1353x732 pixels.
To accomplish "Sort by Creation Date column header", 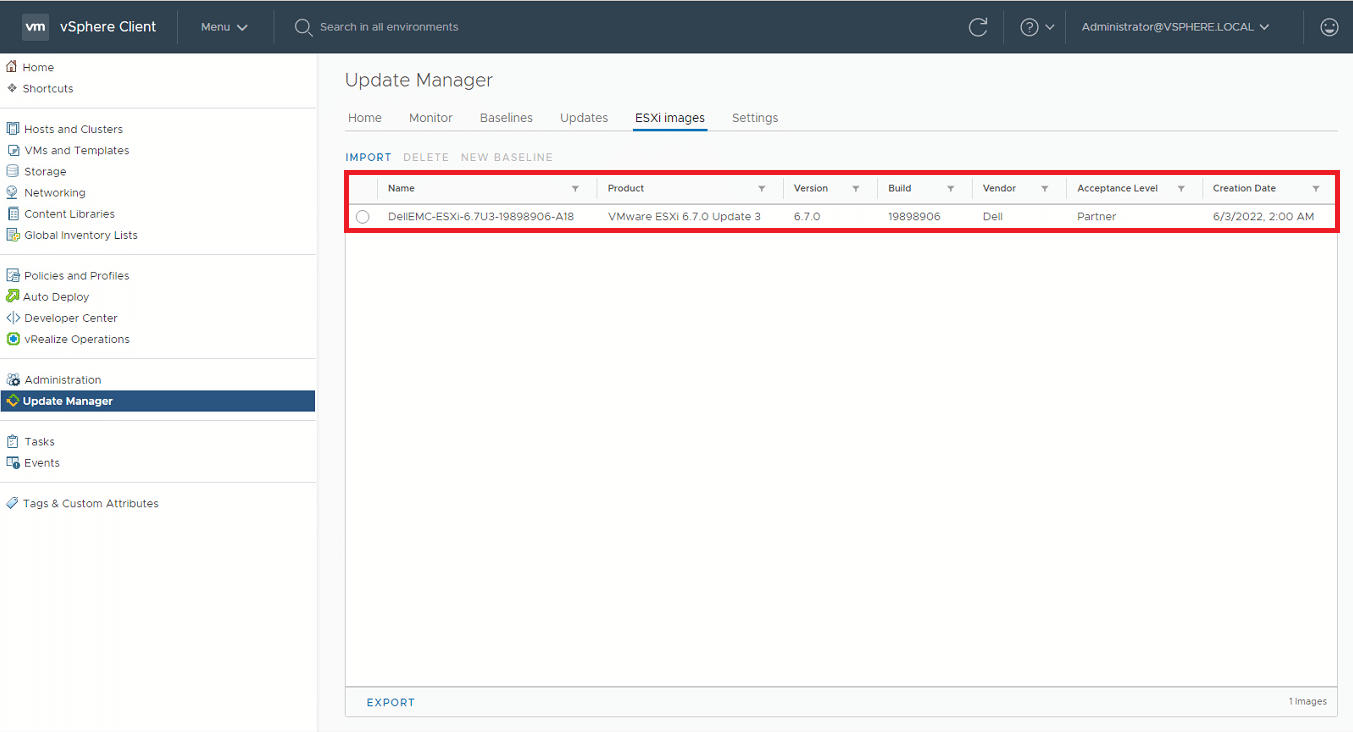I will pos(1244,188).
